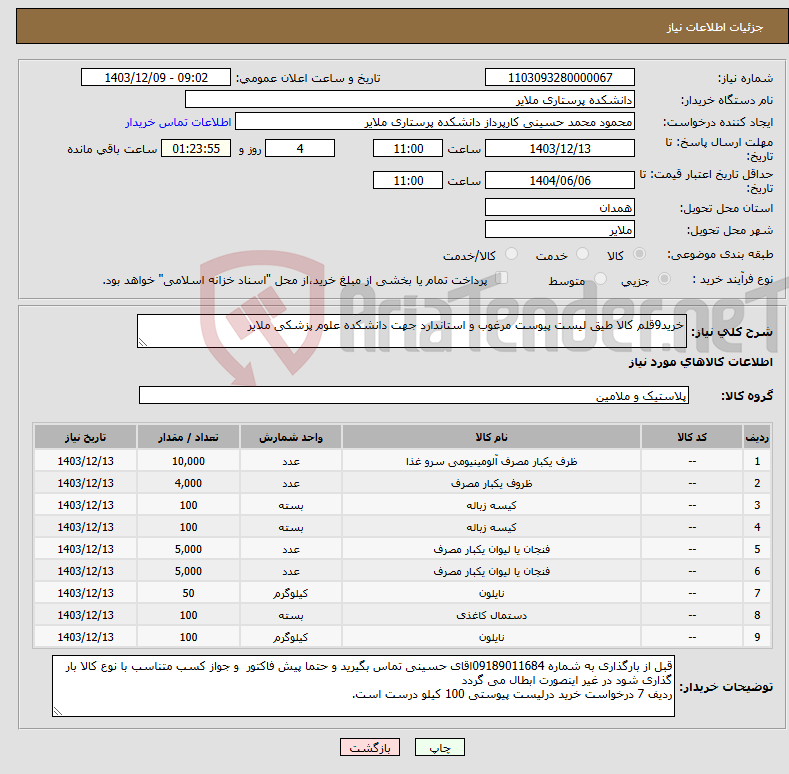Viewport: 789px width, 774px height.
Task: Click the date 1403/12/13 in row 1
Action: [86, 461]
